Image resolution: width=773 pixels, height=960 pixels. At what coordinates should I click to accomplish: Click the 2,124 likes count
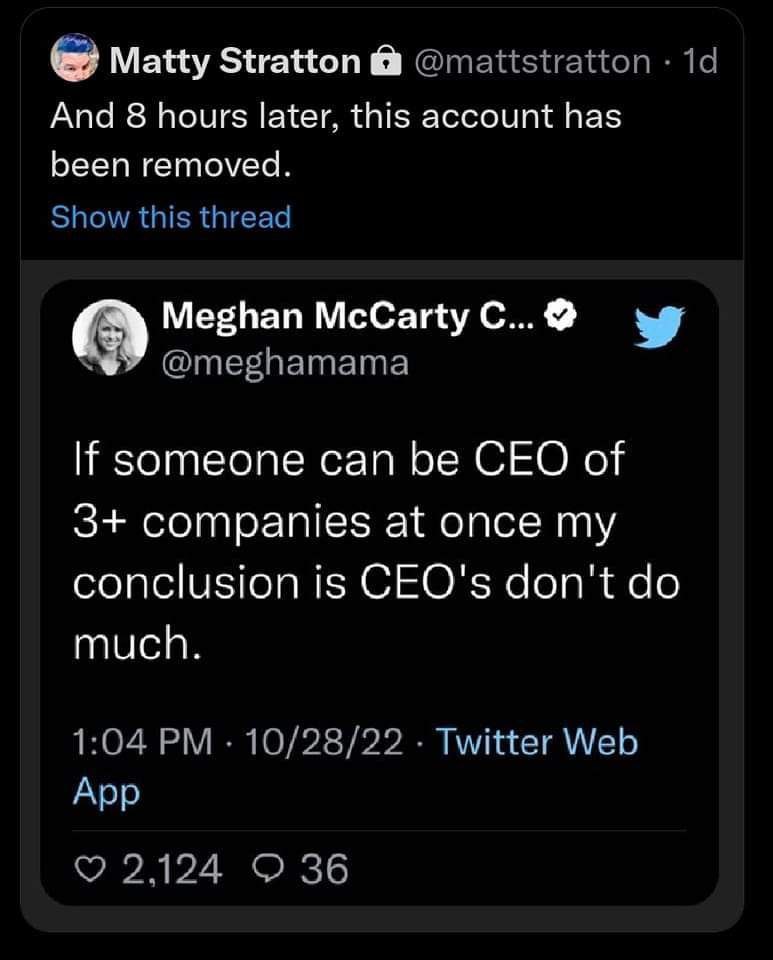171,869
